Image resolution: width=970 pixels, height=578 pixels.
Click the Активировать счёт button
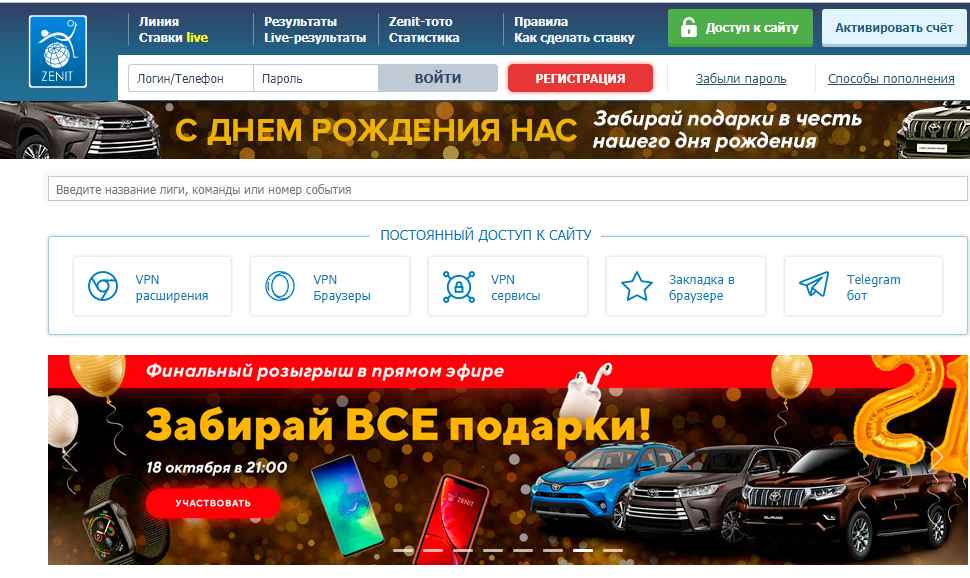click(894, 27)
